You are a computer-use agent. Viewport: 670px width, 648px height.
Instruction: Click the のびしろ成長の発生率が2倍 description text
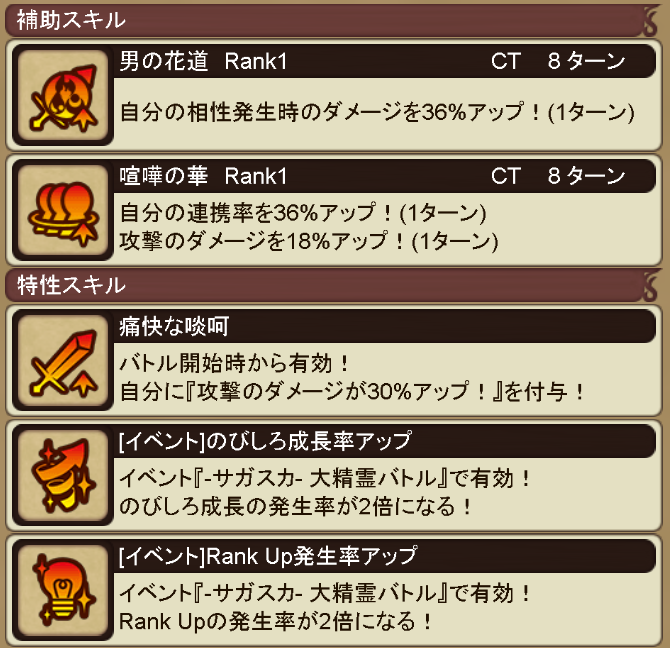point(295,506)
